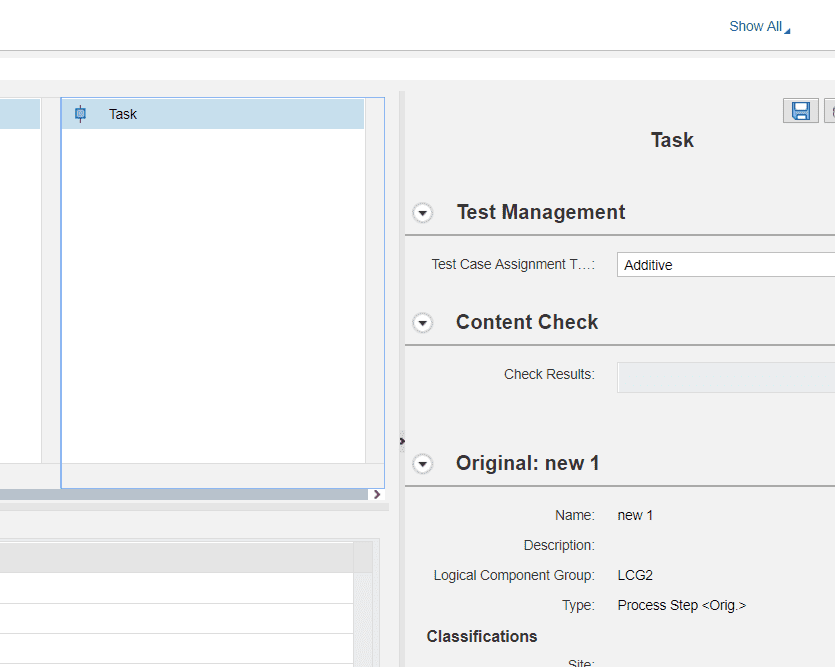Click the 'new 1' name value

(x=635, y=515)
